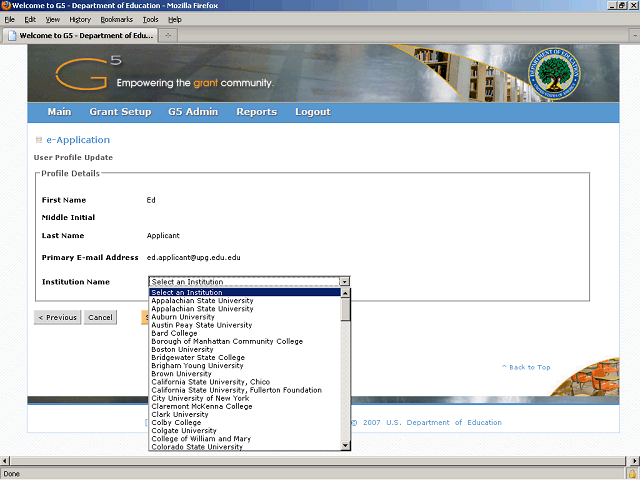Select Colgate University from the list

(244, 431)
